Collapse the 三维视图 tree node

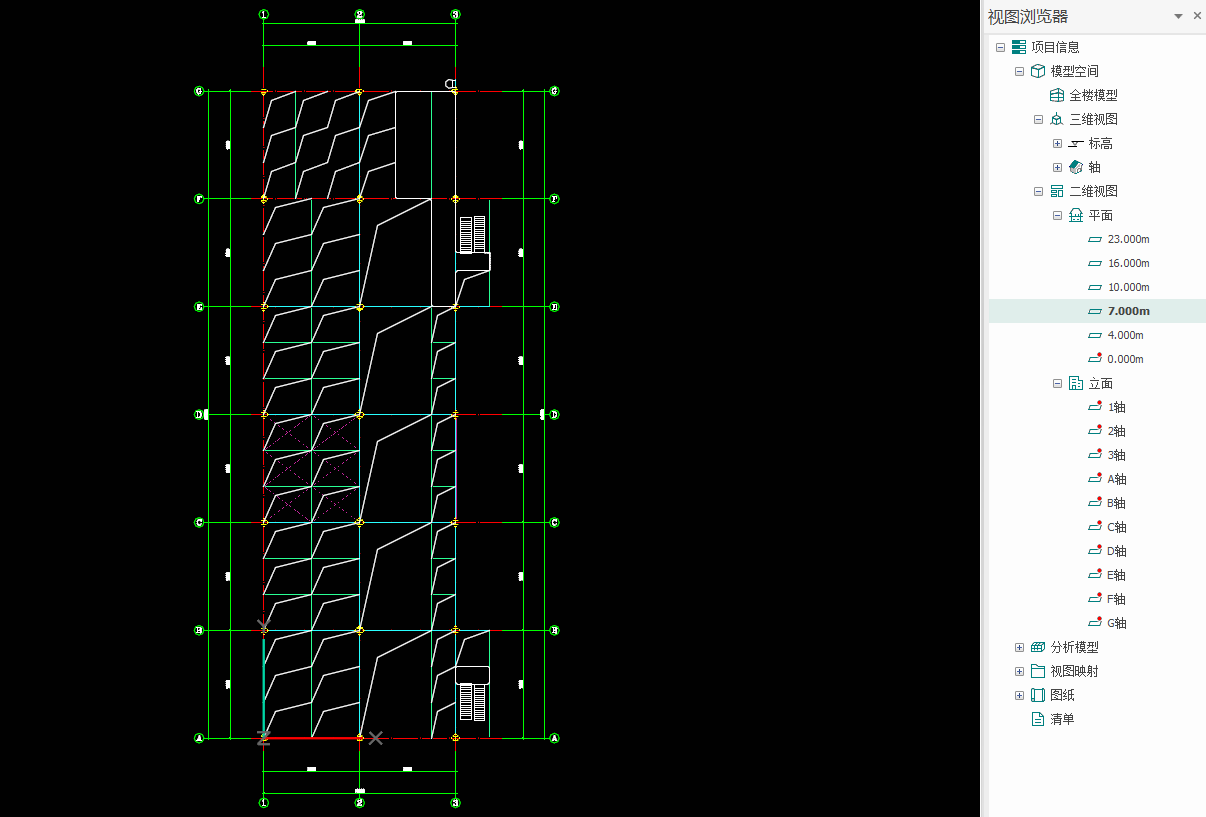[x=1038, y=119]
